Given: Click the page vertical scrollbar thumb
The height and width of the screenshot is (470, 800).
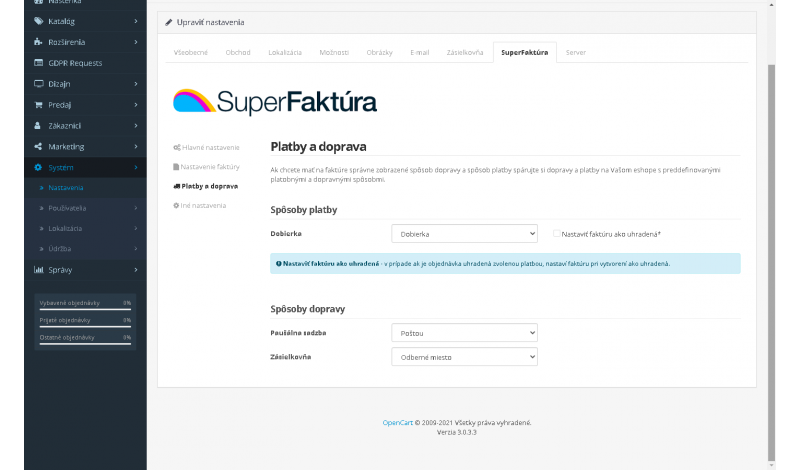Looking at the screenshot, I should [771, 262].
